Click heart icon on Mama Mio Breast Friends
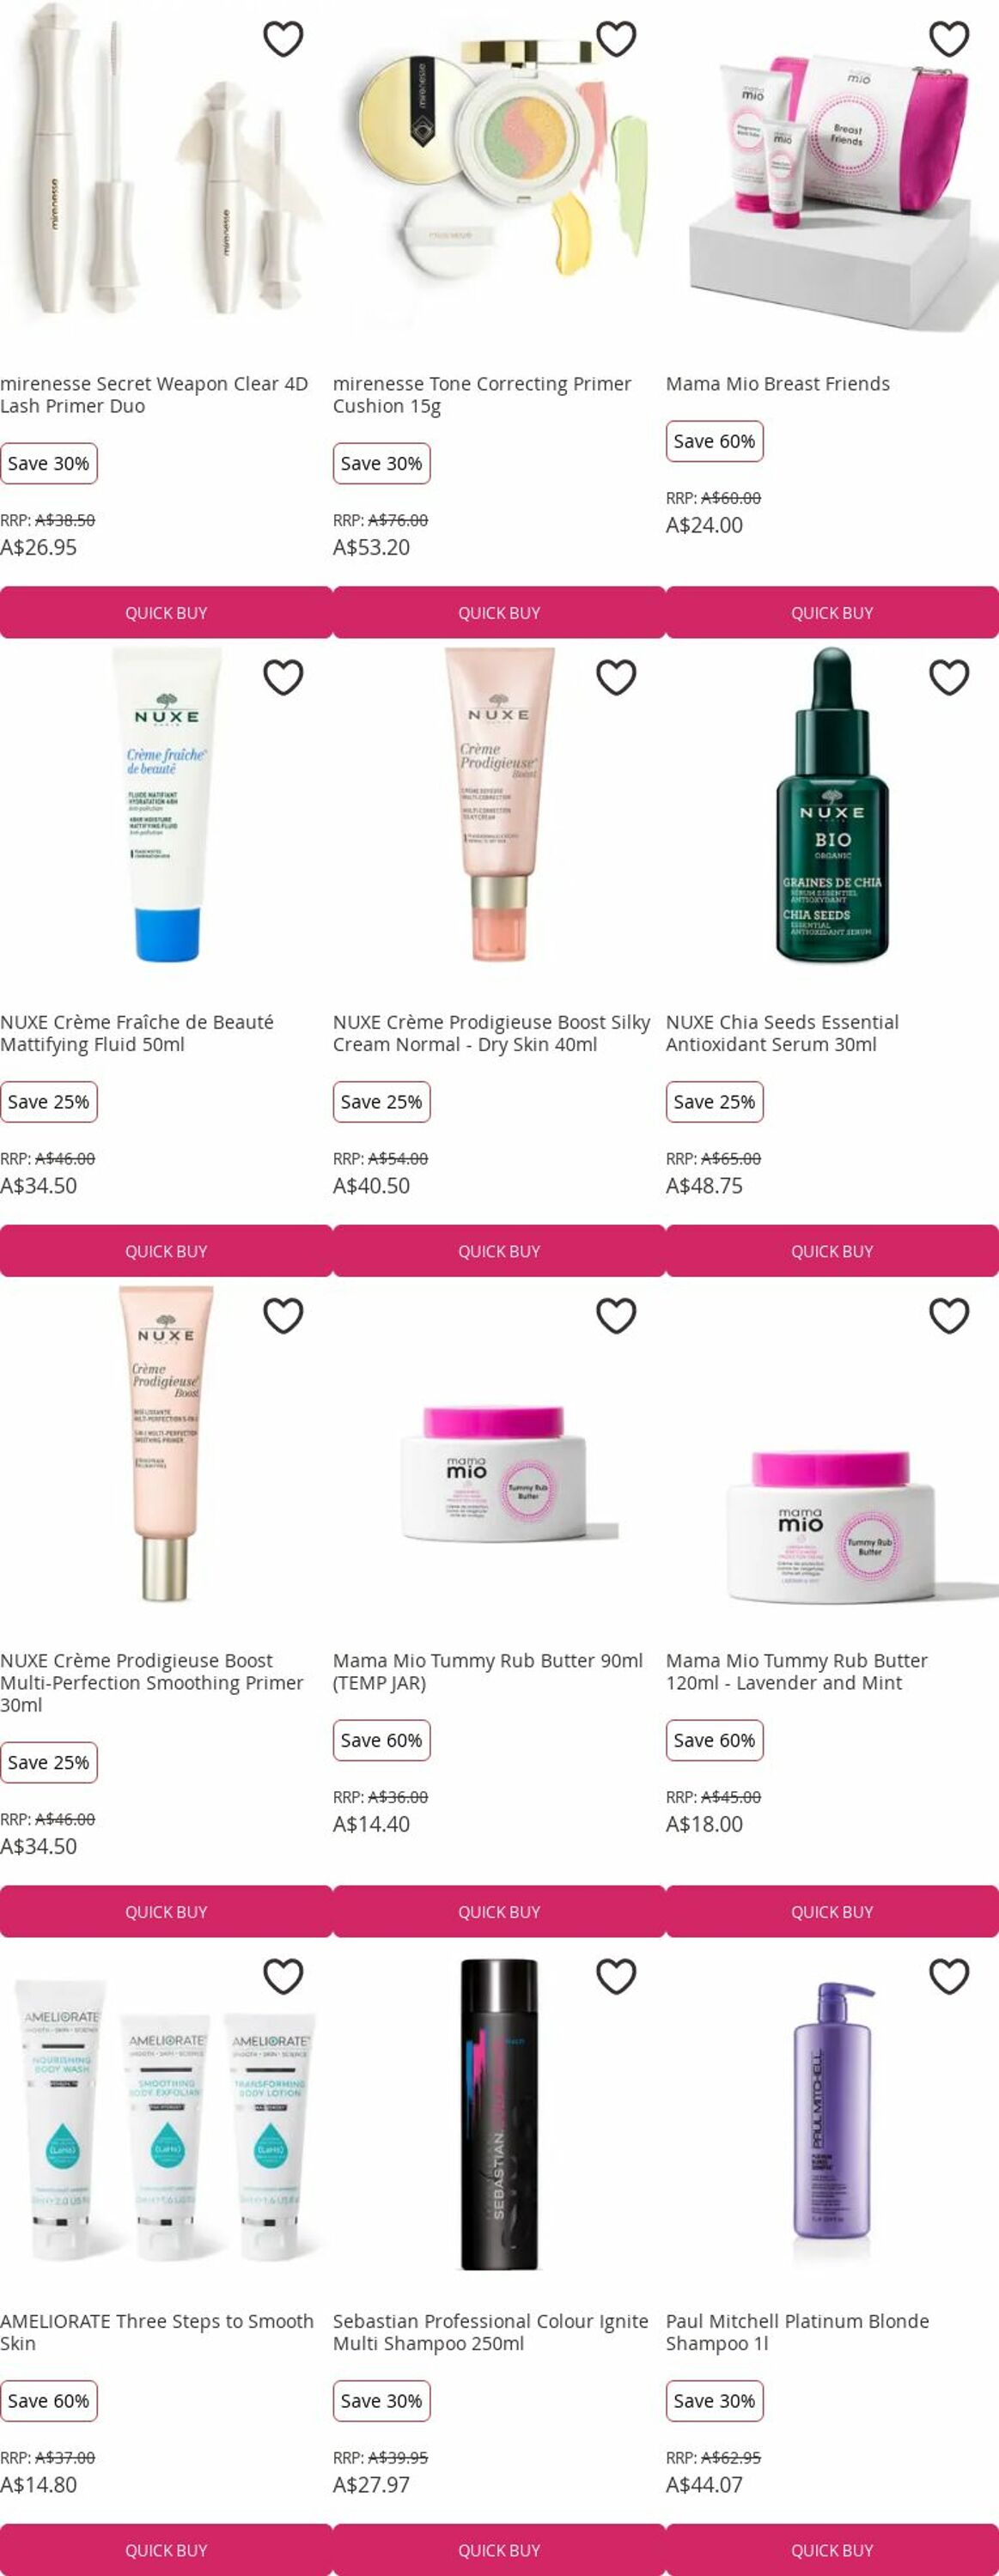Image resolution: width=999 pixels, height=2576 pixels. coord(949,39)
